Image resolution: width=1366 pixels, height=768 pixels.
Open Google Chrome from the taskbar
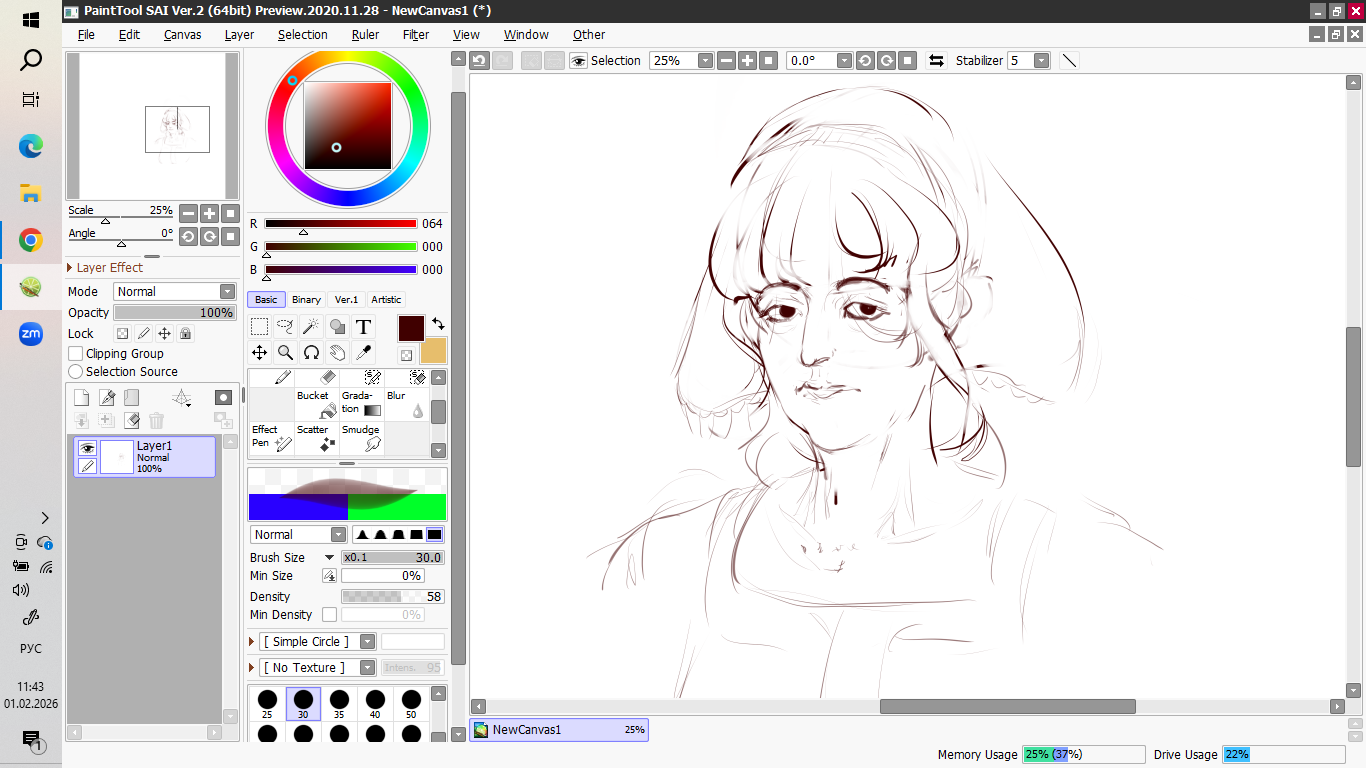click(x=31, y=240)
